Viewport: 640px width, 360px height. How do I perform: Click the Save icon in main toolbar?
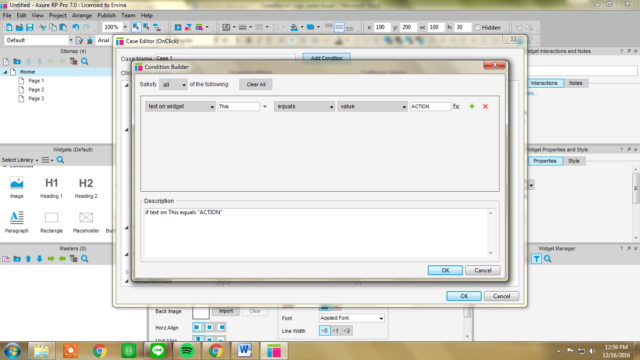pyautogui.click(x=29, y=27)
